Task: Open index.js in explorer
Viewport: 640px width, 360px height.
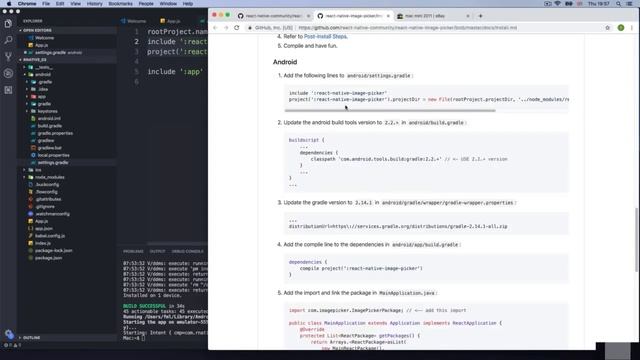Action: (x=43, y=243)
